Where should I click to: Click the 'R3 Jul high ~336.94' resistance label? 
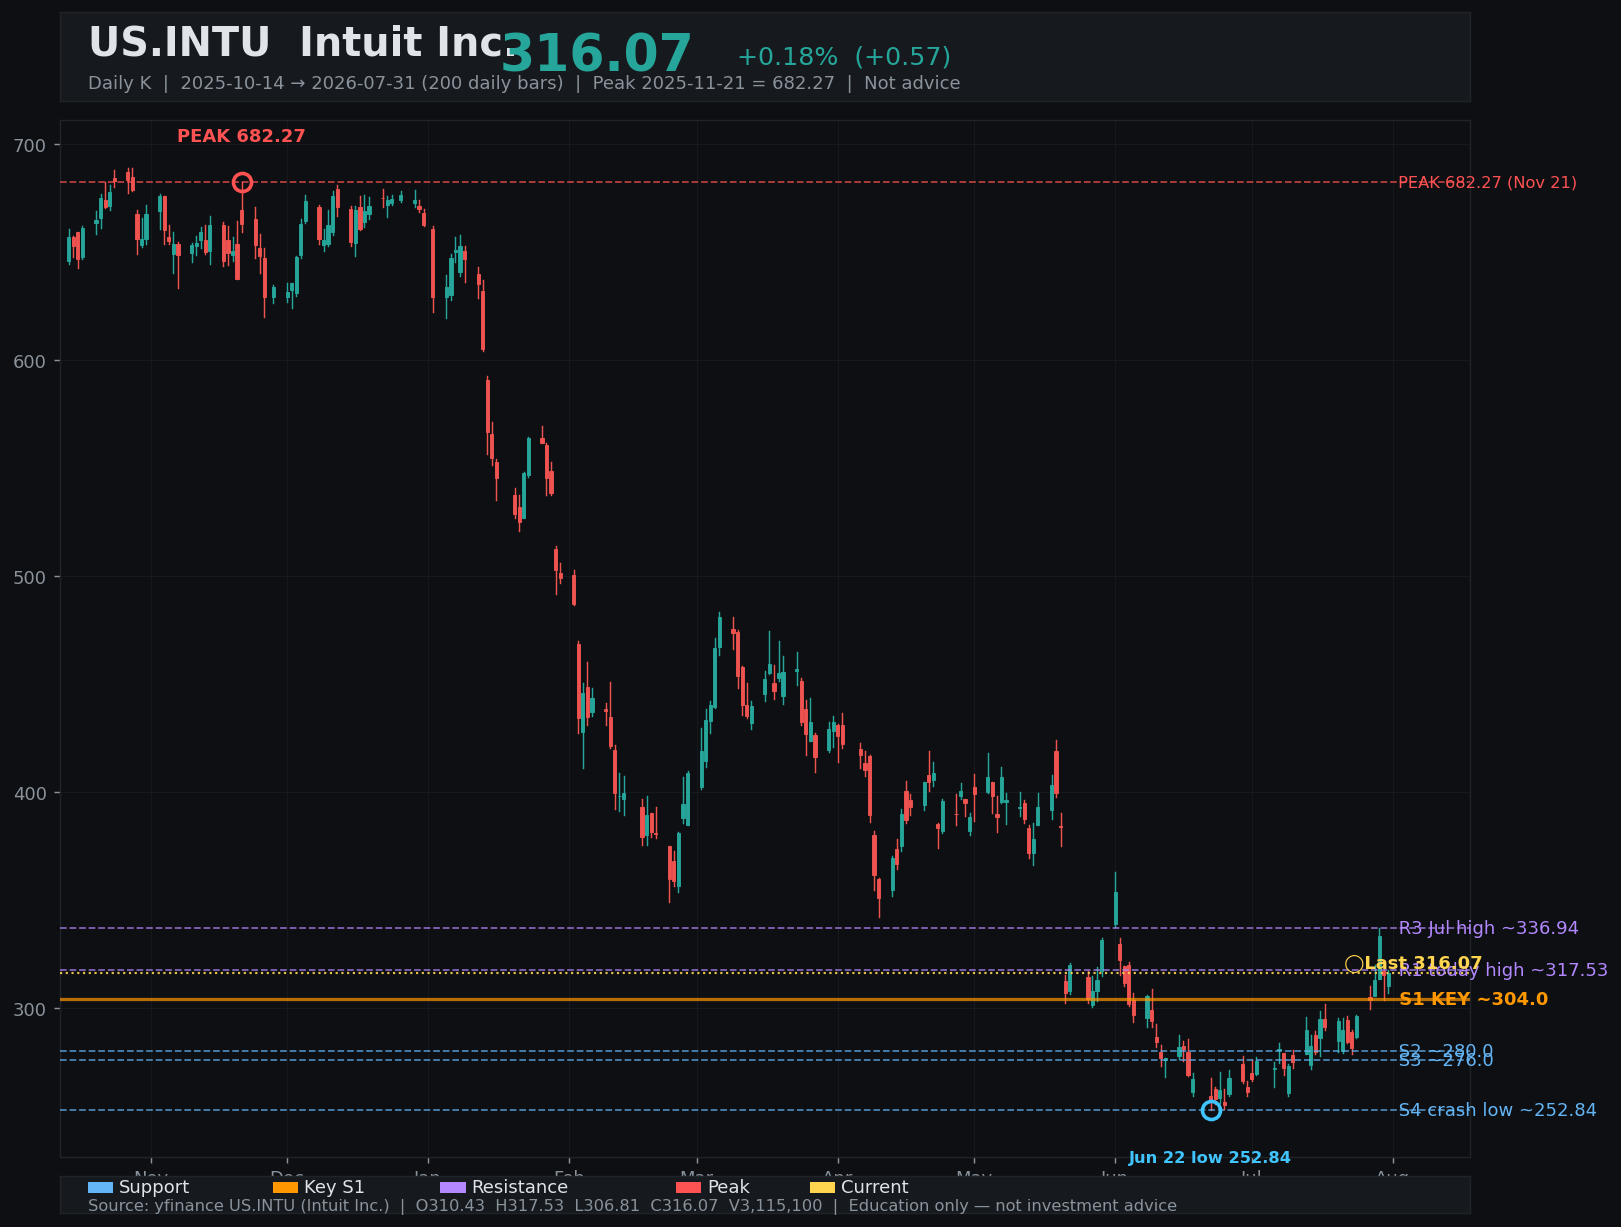pyautogui.click(x=1488, y=928)
